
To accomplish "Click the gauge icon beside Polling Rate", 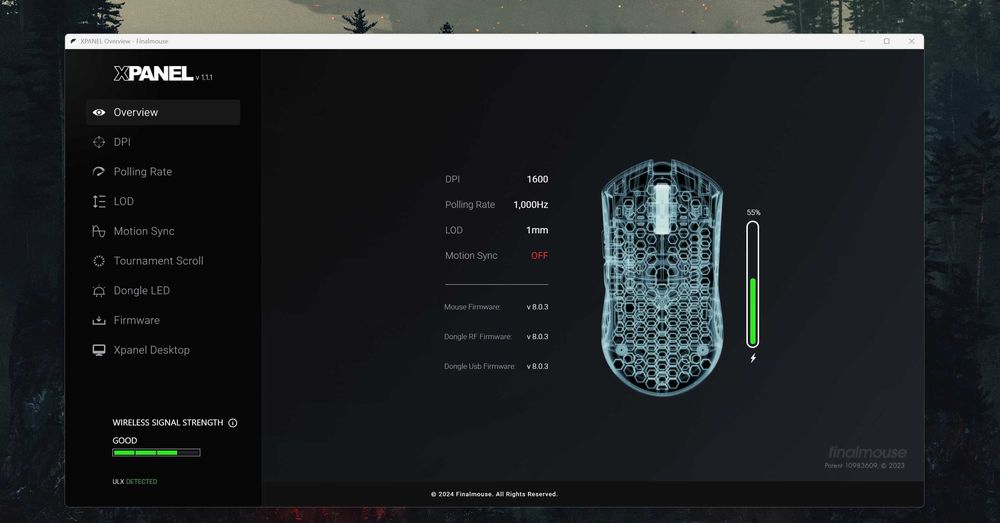I will pos(99,172).
